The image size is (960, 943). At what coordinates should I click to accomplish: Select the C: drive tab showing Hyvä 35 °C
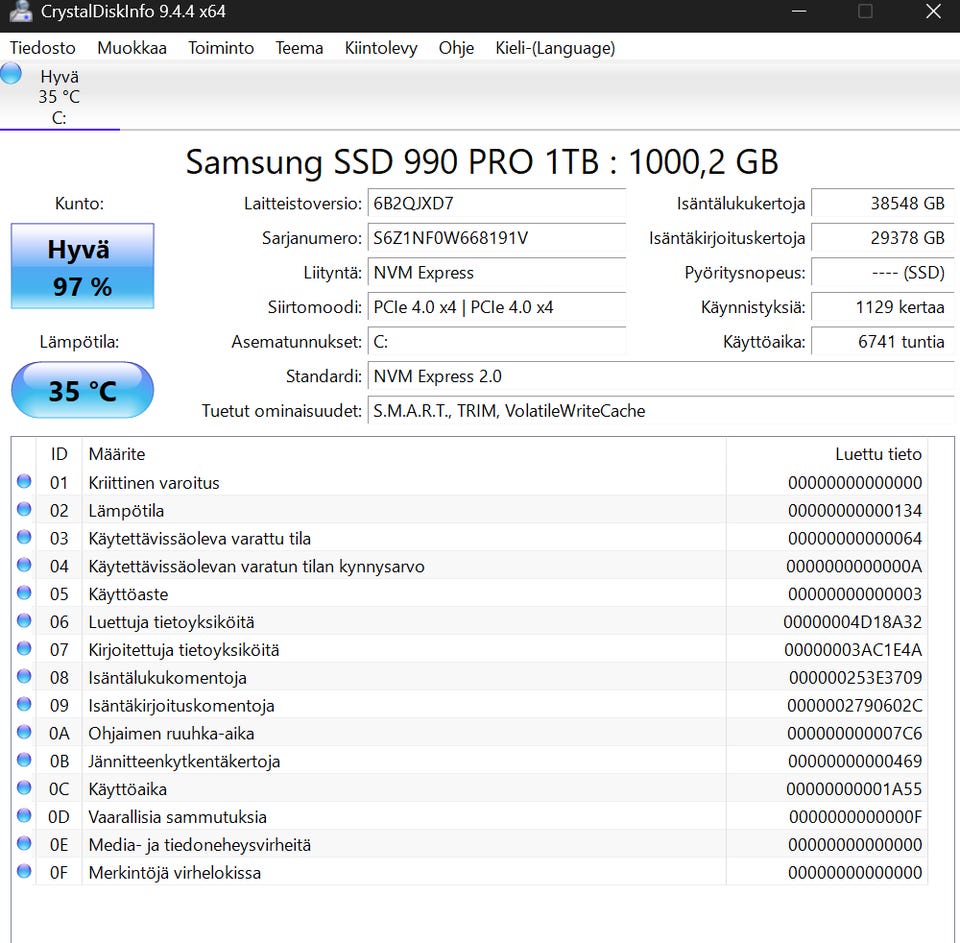tap(59, 97)
